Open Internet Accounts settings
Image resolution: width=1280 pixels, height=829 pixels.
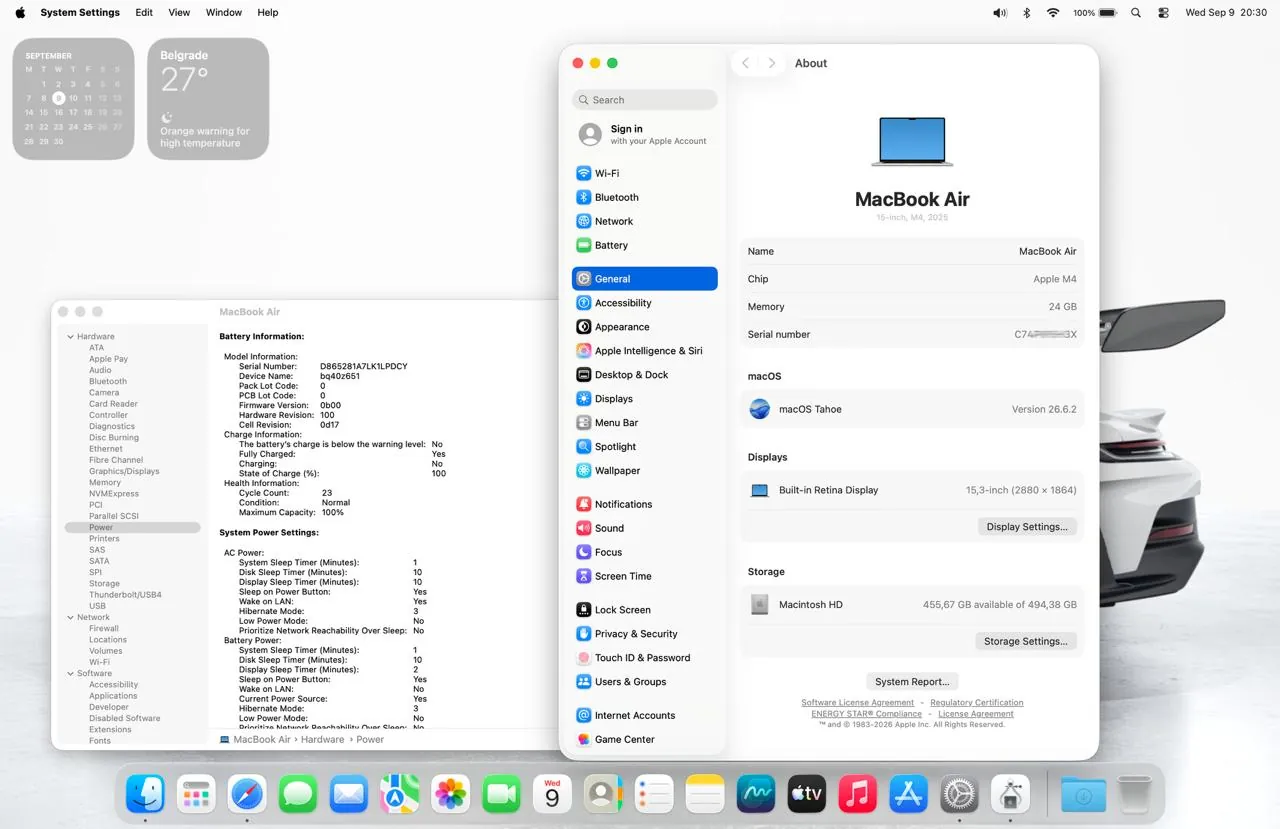tap(644, 716)
